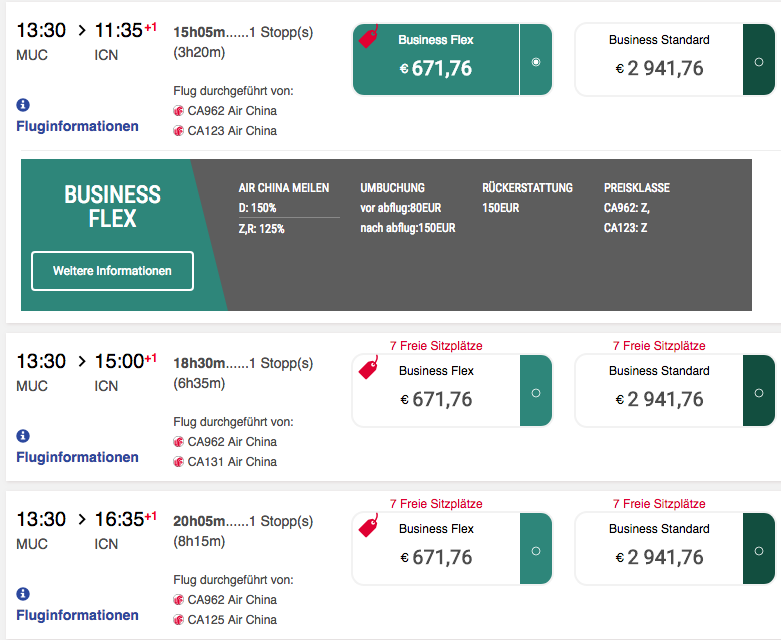Open Fluginformationen for the 16:35 arrival flight
Image resolution: width=781 pixels, height=640 pixels.
click(77, 615)
